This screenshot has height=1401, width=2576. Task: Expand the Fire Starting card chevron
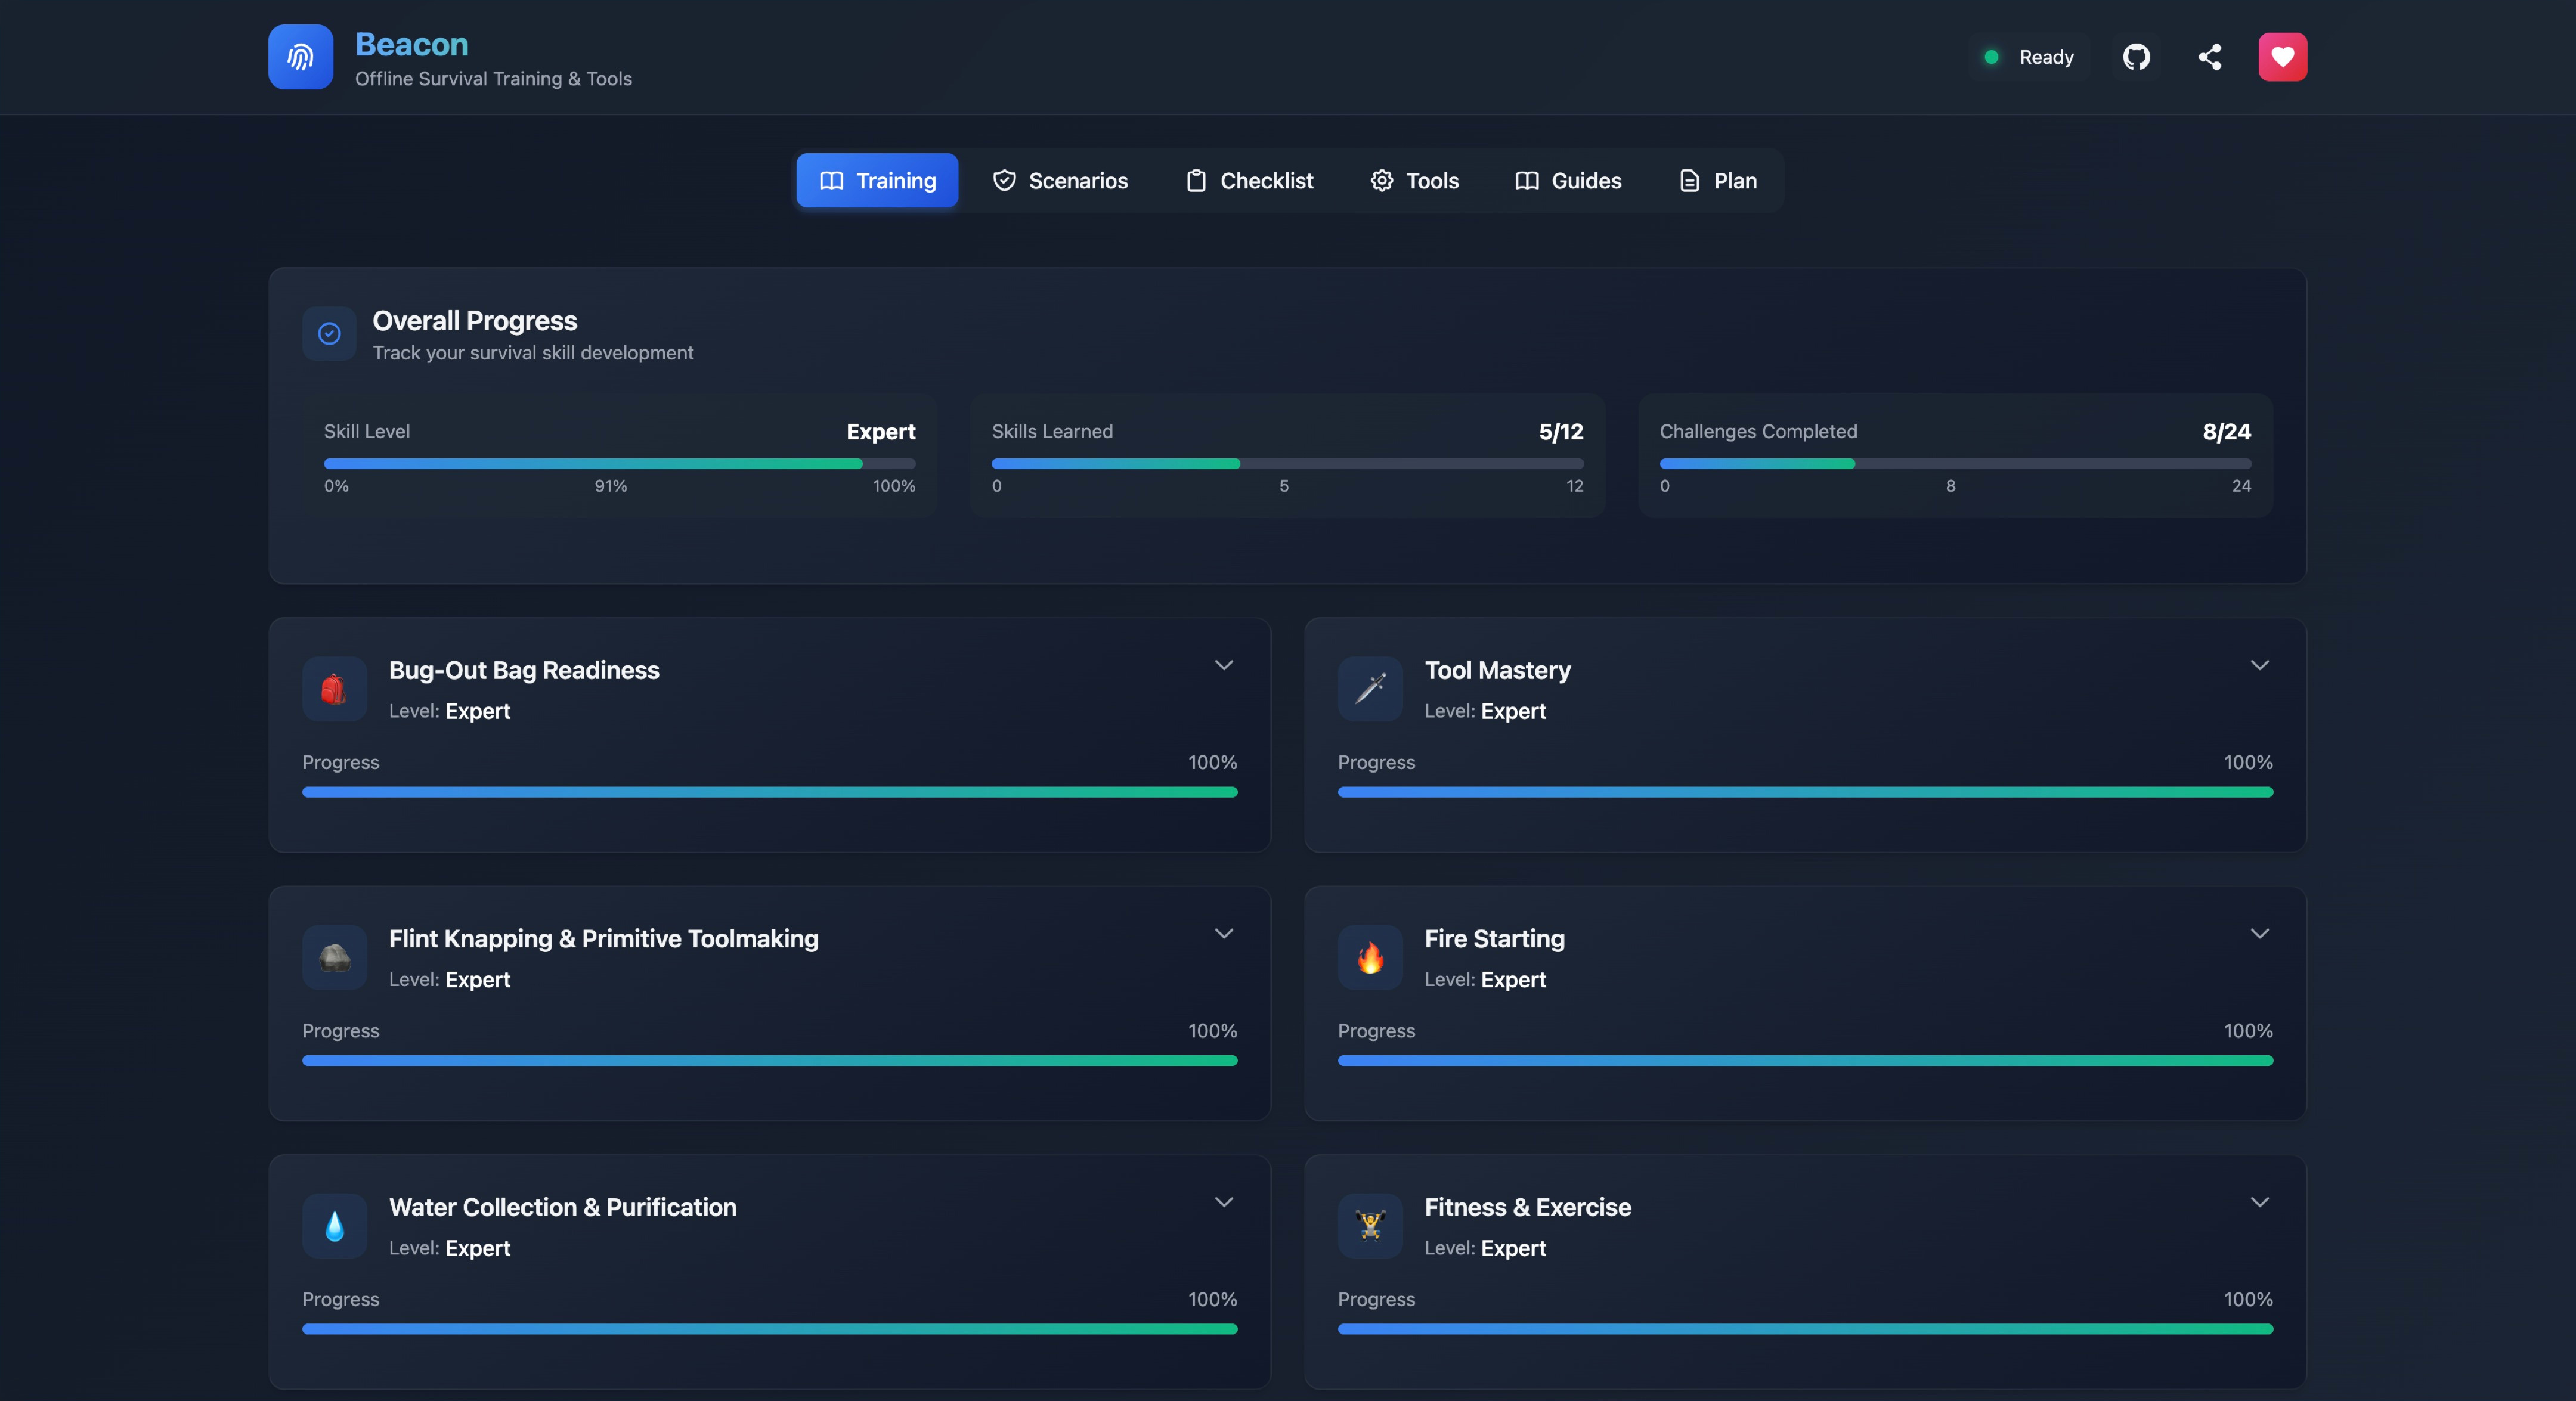(2259, 933)
